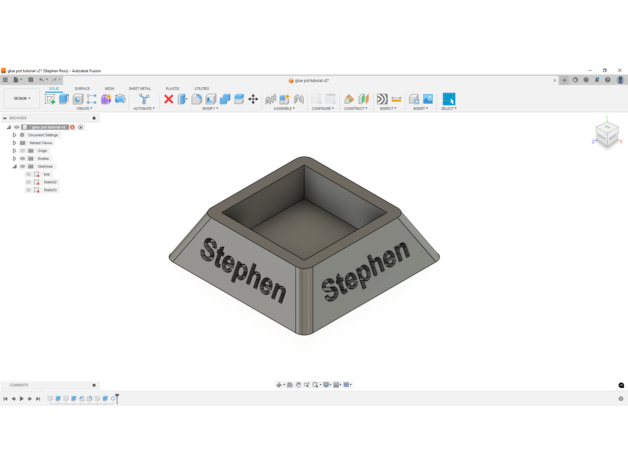Image resolution: width=628 pixels, height=472 pixels.
Task: Click the Offset Plane icon in Construct
Action: click(349, 99)
